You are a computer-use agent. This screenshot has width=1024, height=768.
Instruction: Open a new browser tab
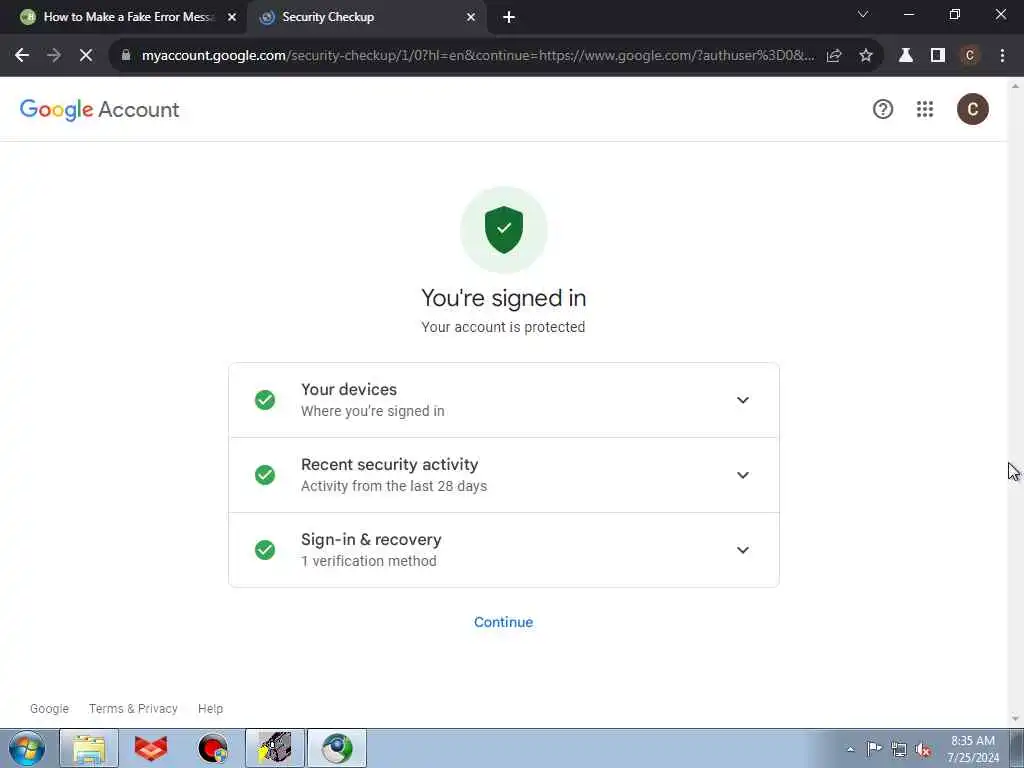pyautogui.click(x=509, y=17)
